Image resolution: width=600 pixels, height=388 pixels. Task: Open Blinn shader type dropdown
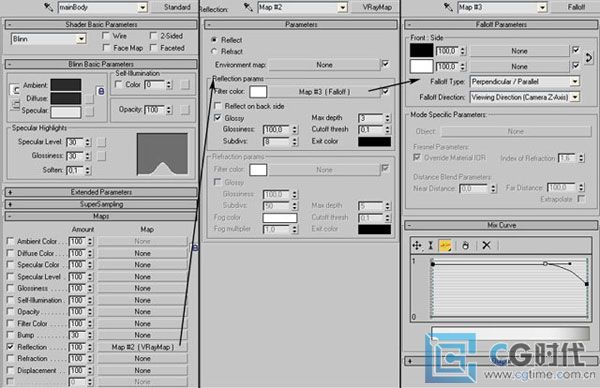pyautogui.click(x=81, y=39)
